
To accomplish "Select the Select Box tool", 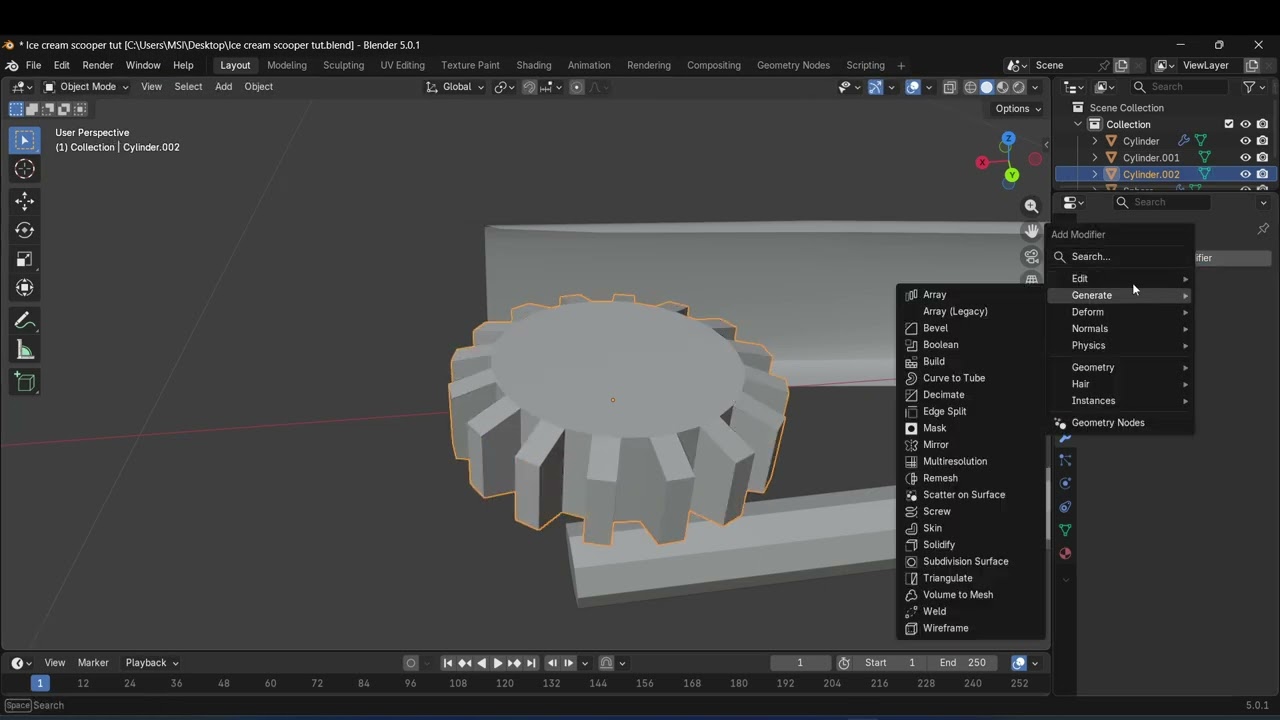I will point(25,140).
